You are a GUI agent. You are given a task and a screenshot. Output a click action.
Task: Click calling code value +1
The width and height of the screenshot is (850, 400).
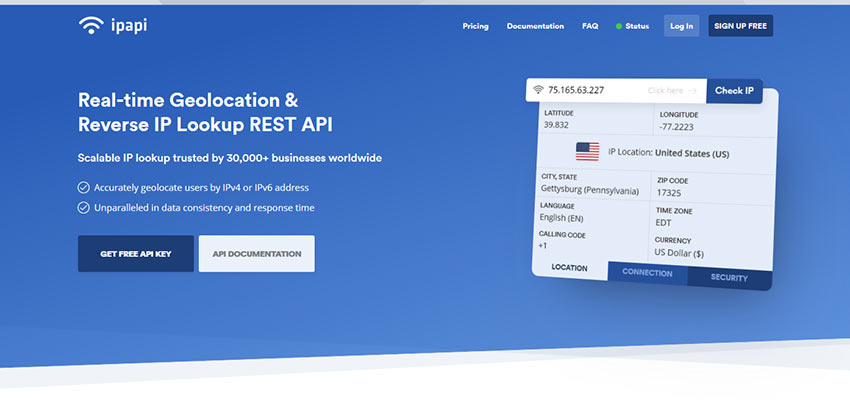[x=543, y=246]
